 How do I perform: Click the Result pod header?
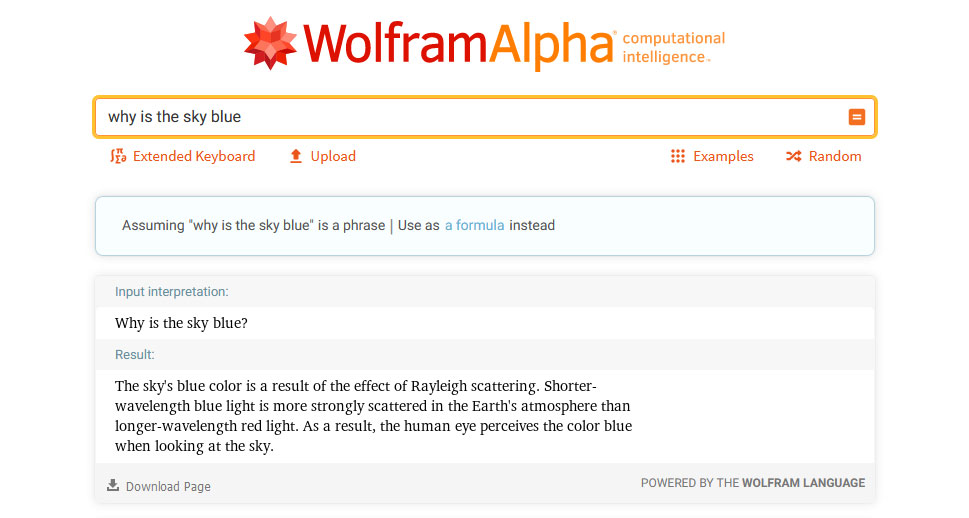pyautogui.click(x=135, y=355)
